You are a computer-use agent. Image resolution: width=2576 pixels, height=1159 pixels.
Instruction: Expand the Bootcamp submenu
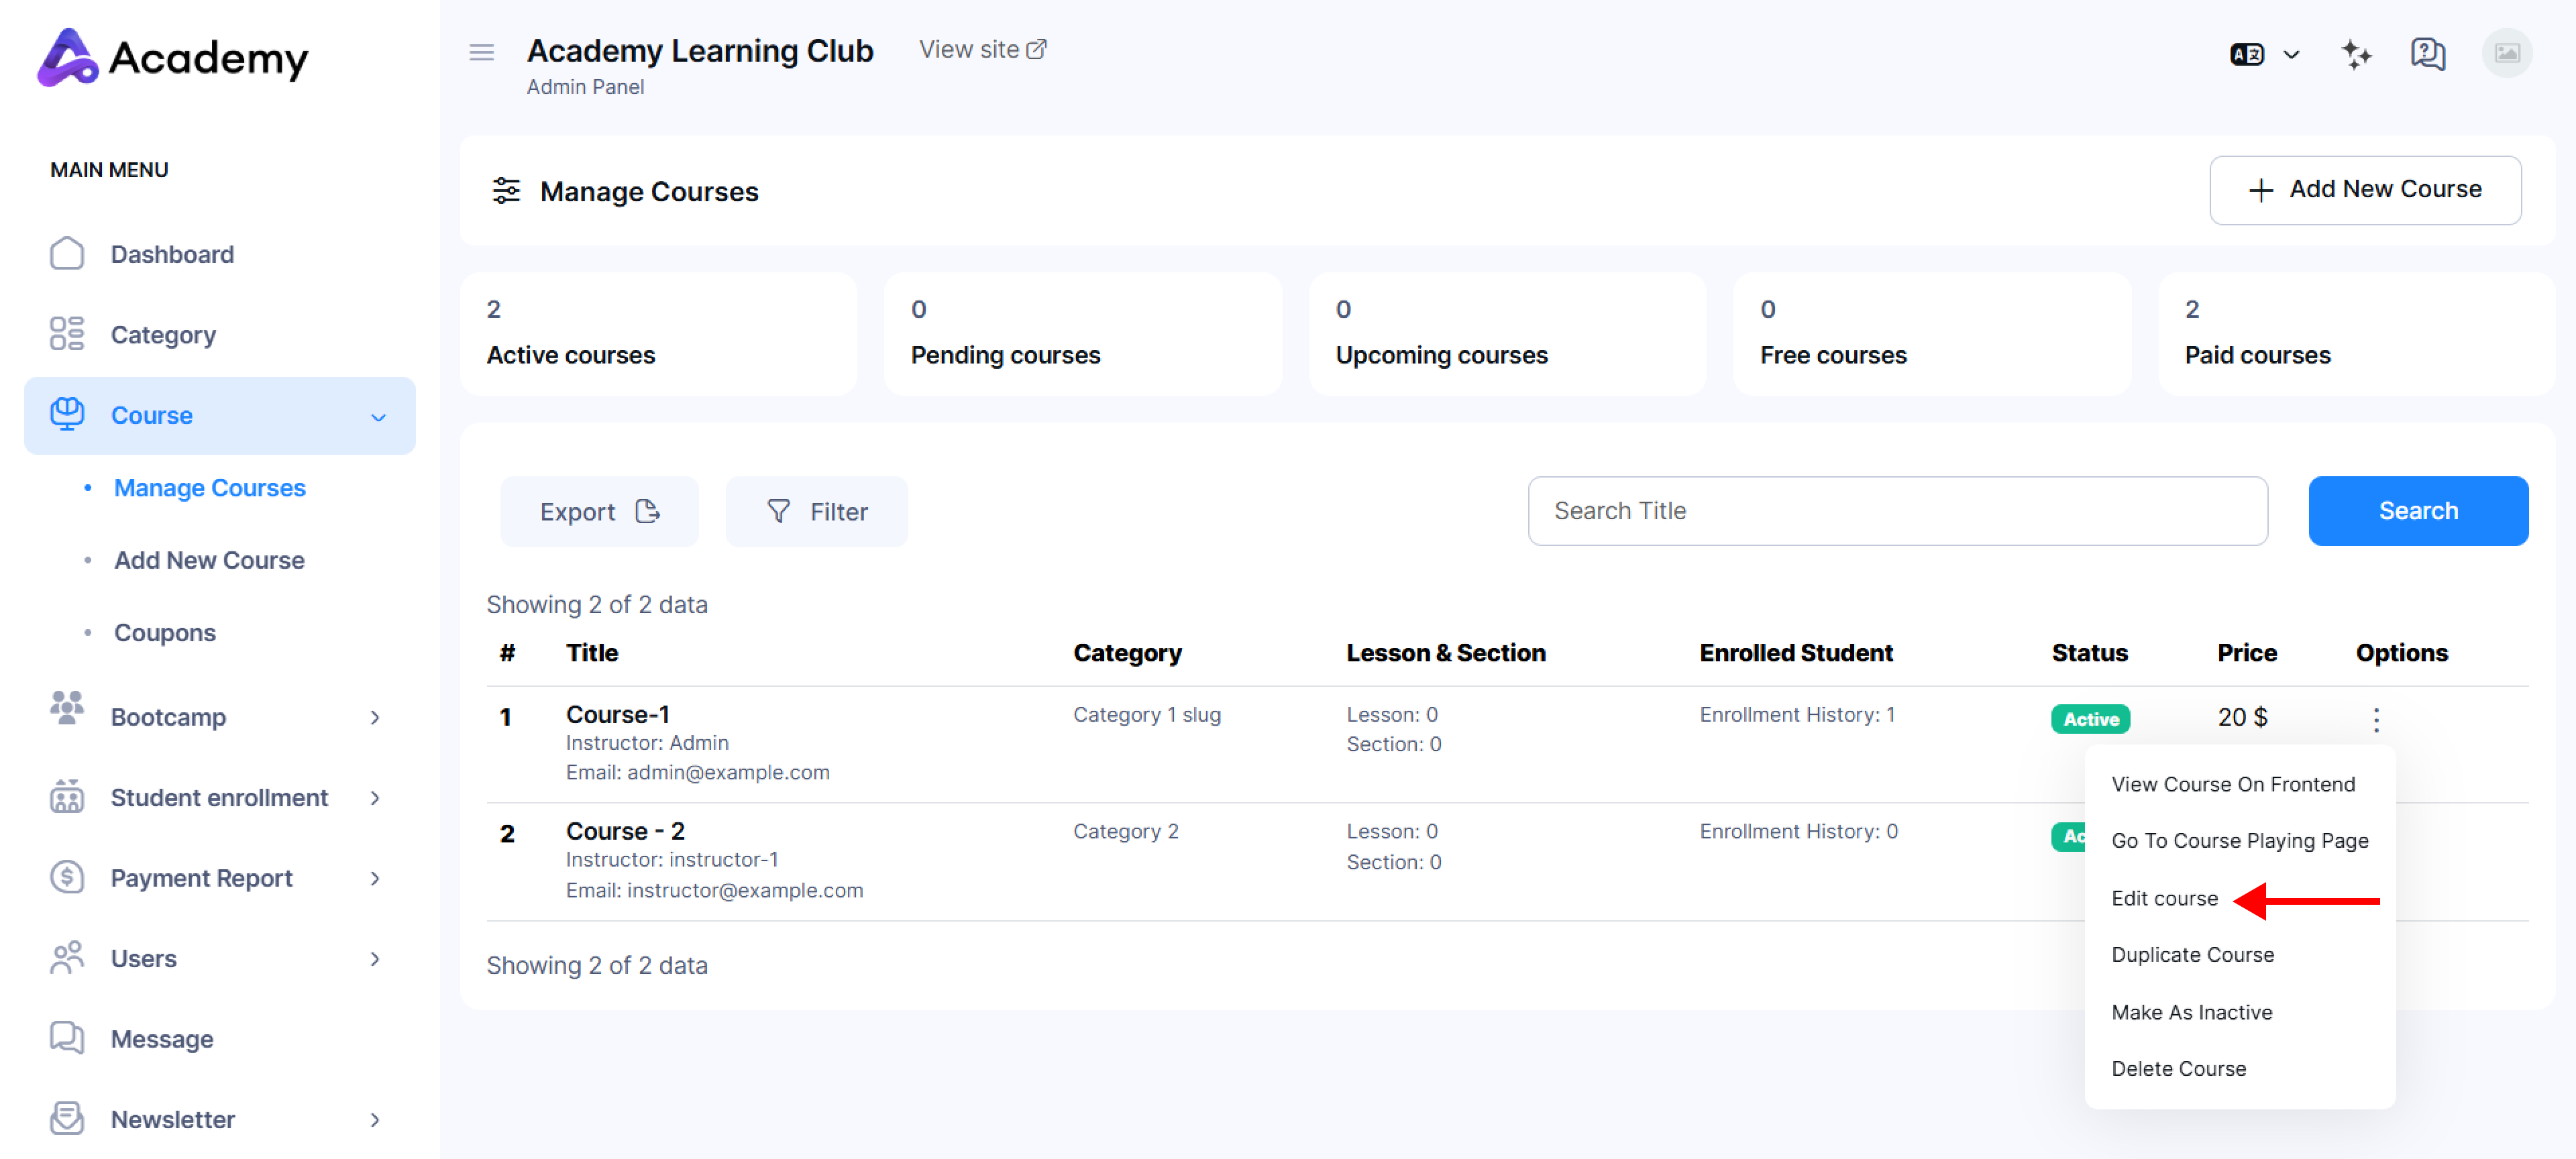[374, 717]
